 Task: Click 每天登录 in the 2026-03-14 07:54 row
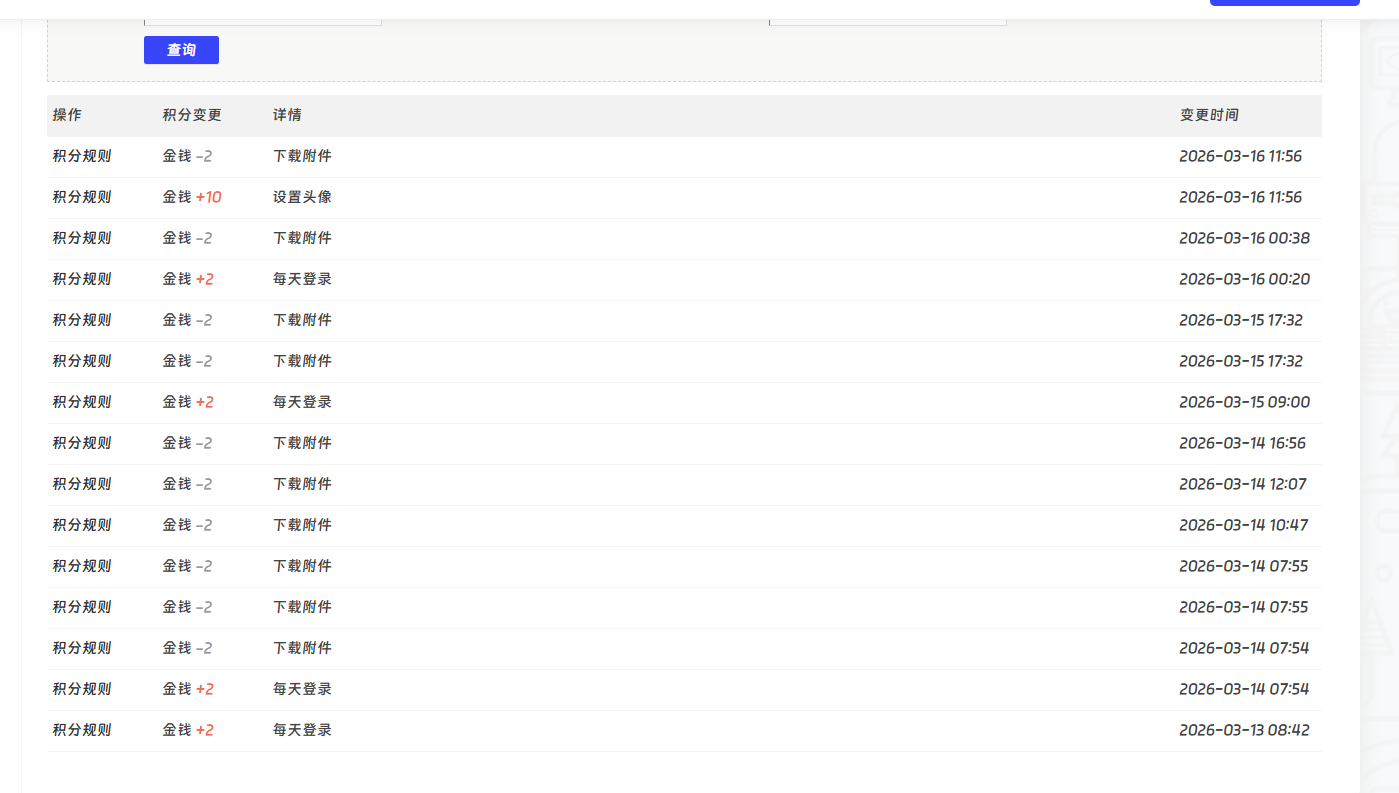click(302, 689)
